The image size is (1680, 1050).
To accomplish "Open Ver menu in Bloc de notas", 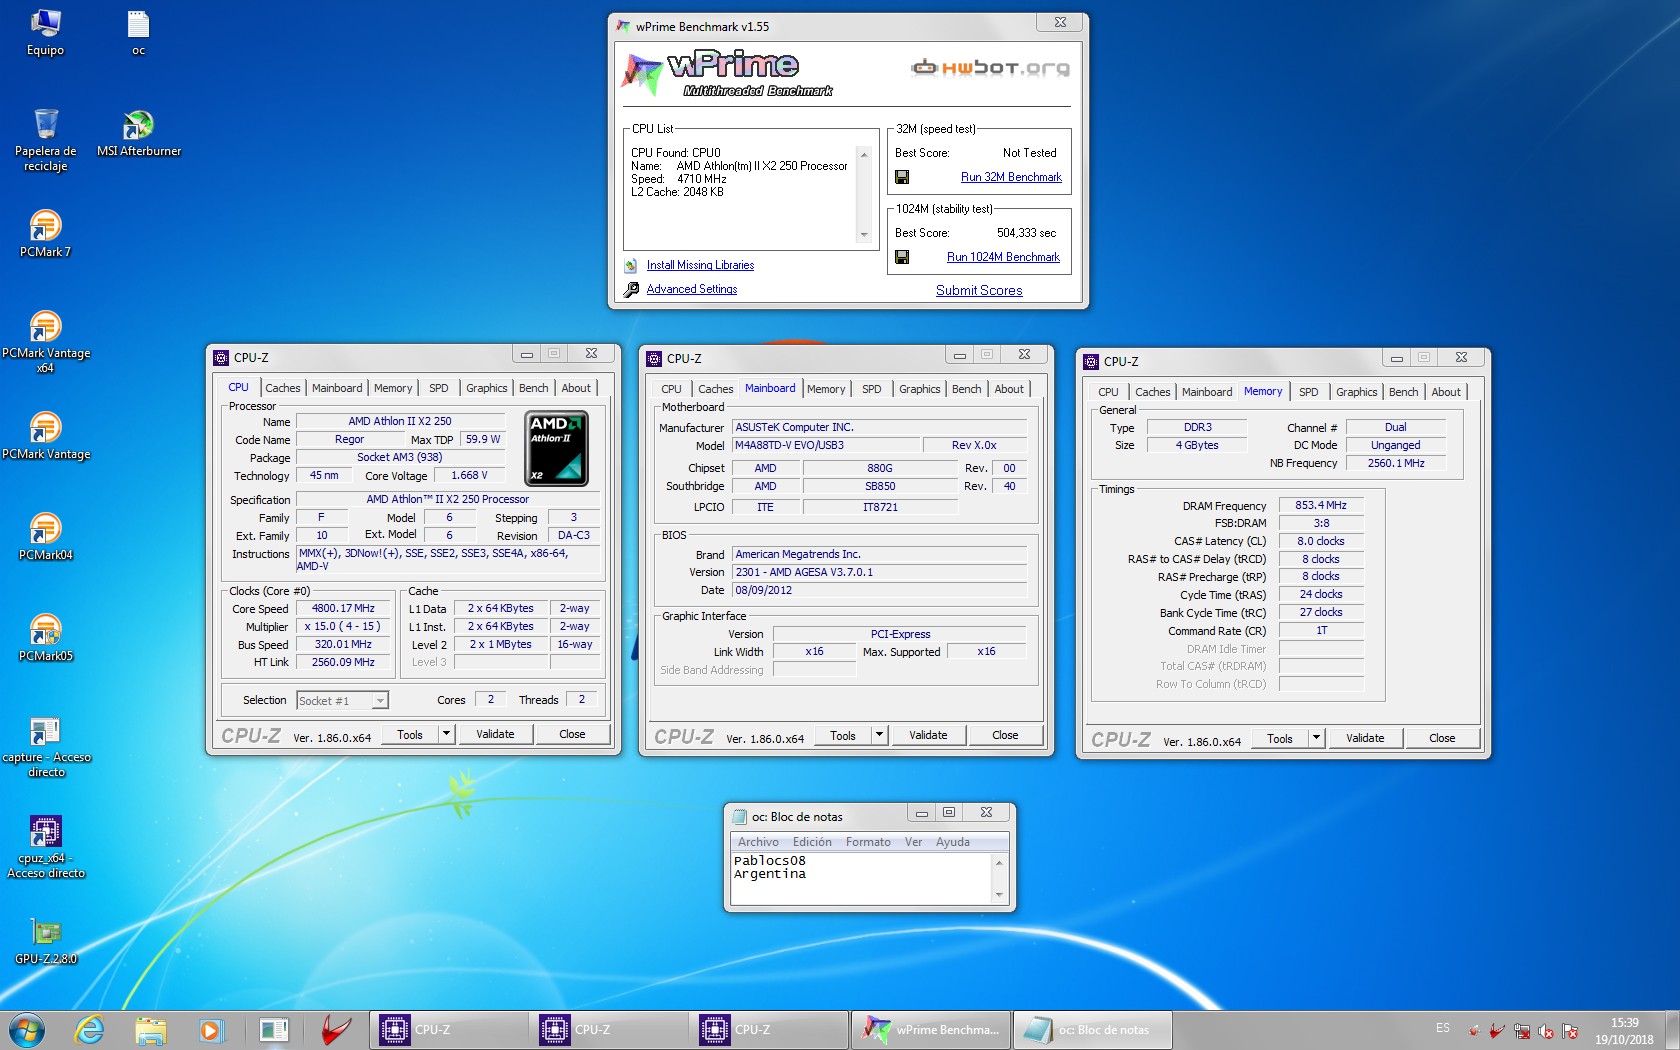I will click(913, 842).
